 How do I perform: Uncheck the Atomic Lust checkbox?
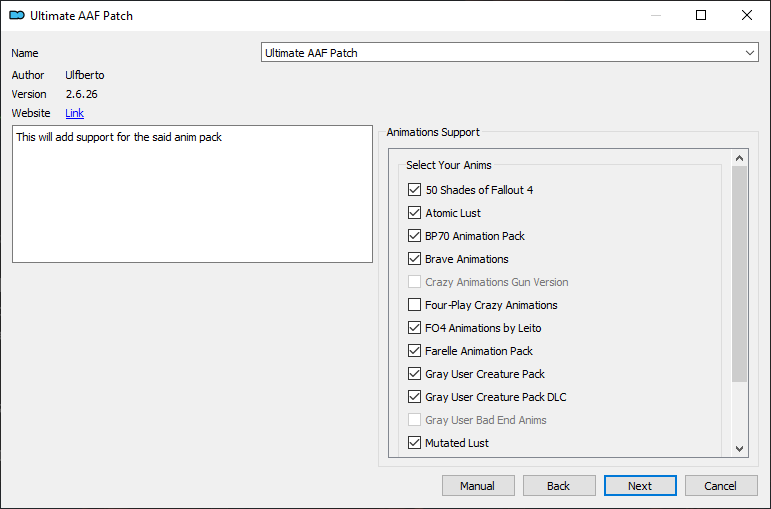click(415, 213)
